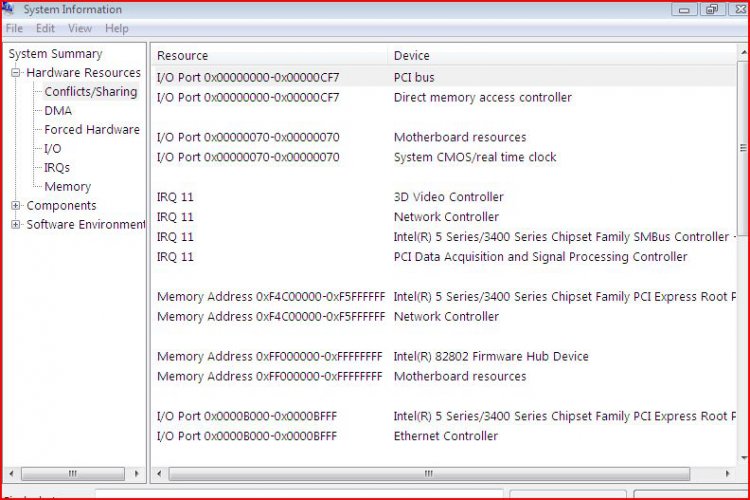Open the Help menu
Screen dimensions: 750x500
[x=117, y=29]
